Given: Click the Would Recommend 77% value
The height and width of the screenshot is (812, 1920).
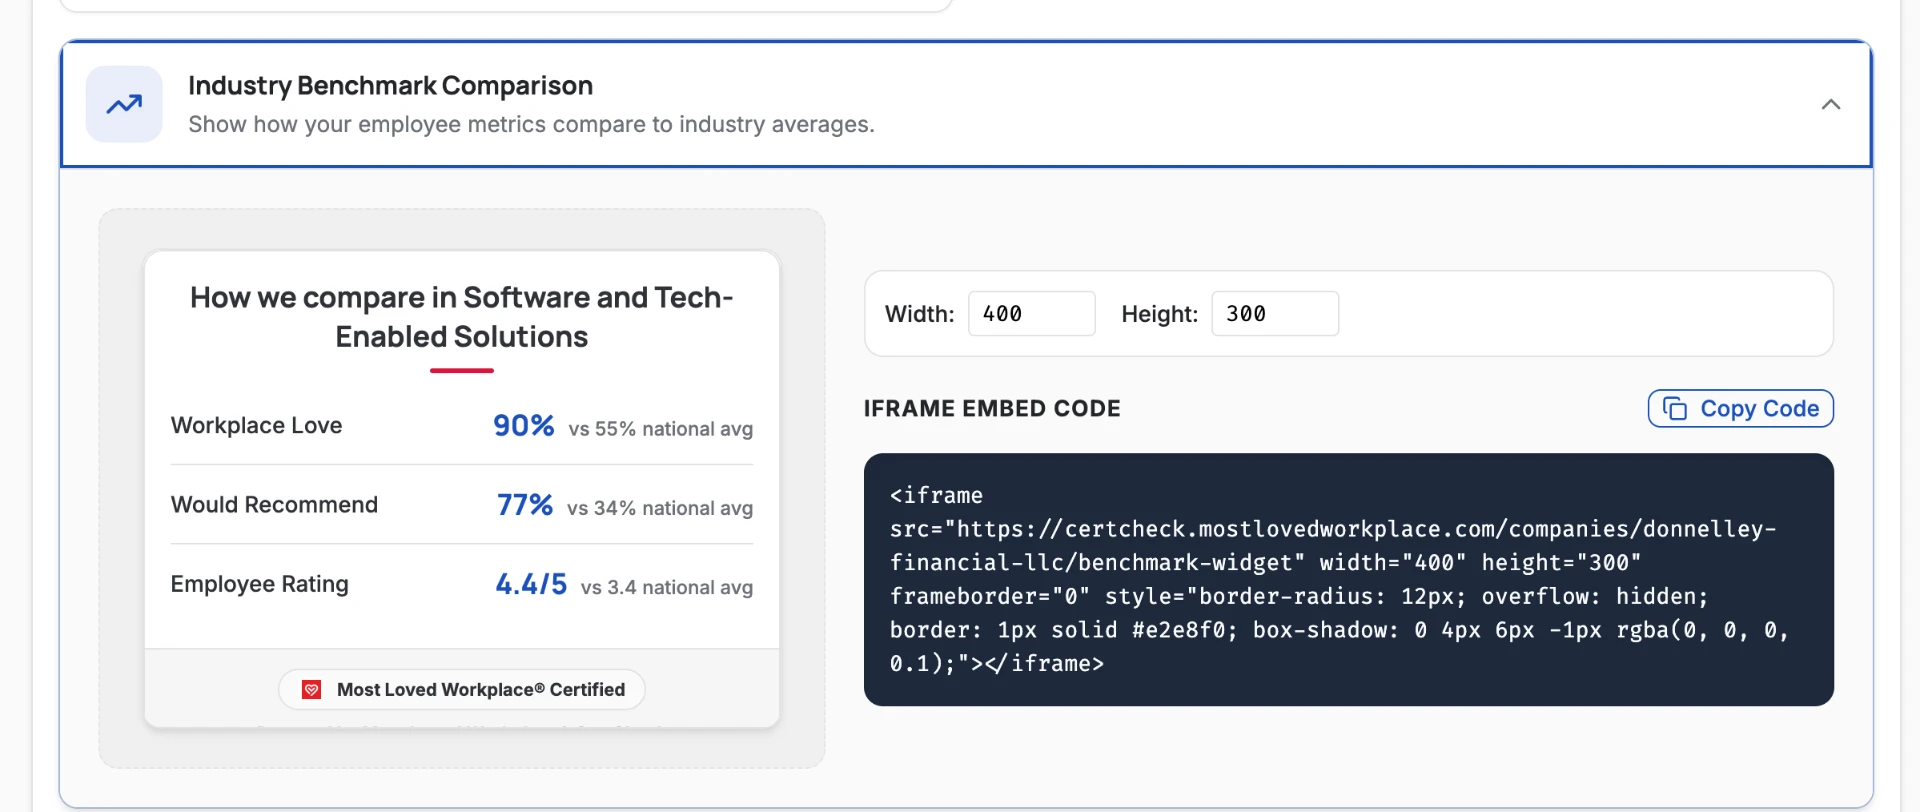Looking at the screenshot, I should [525, 505].
